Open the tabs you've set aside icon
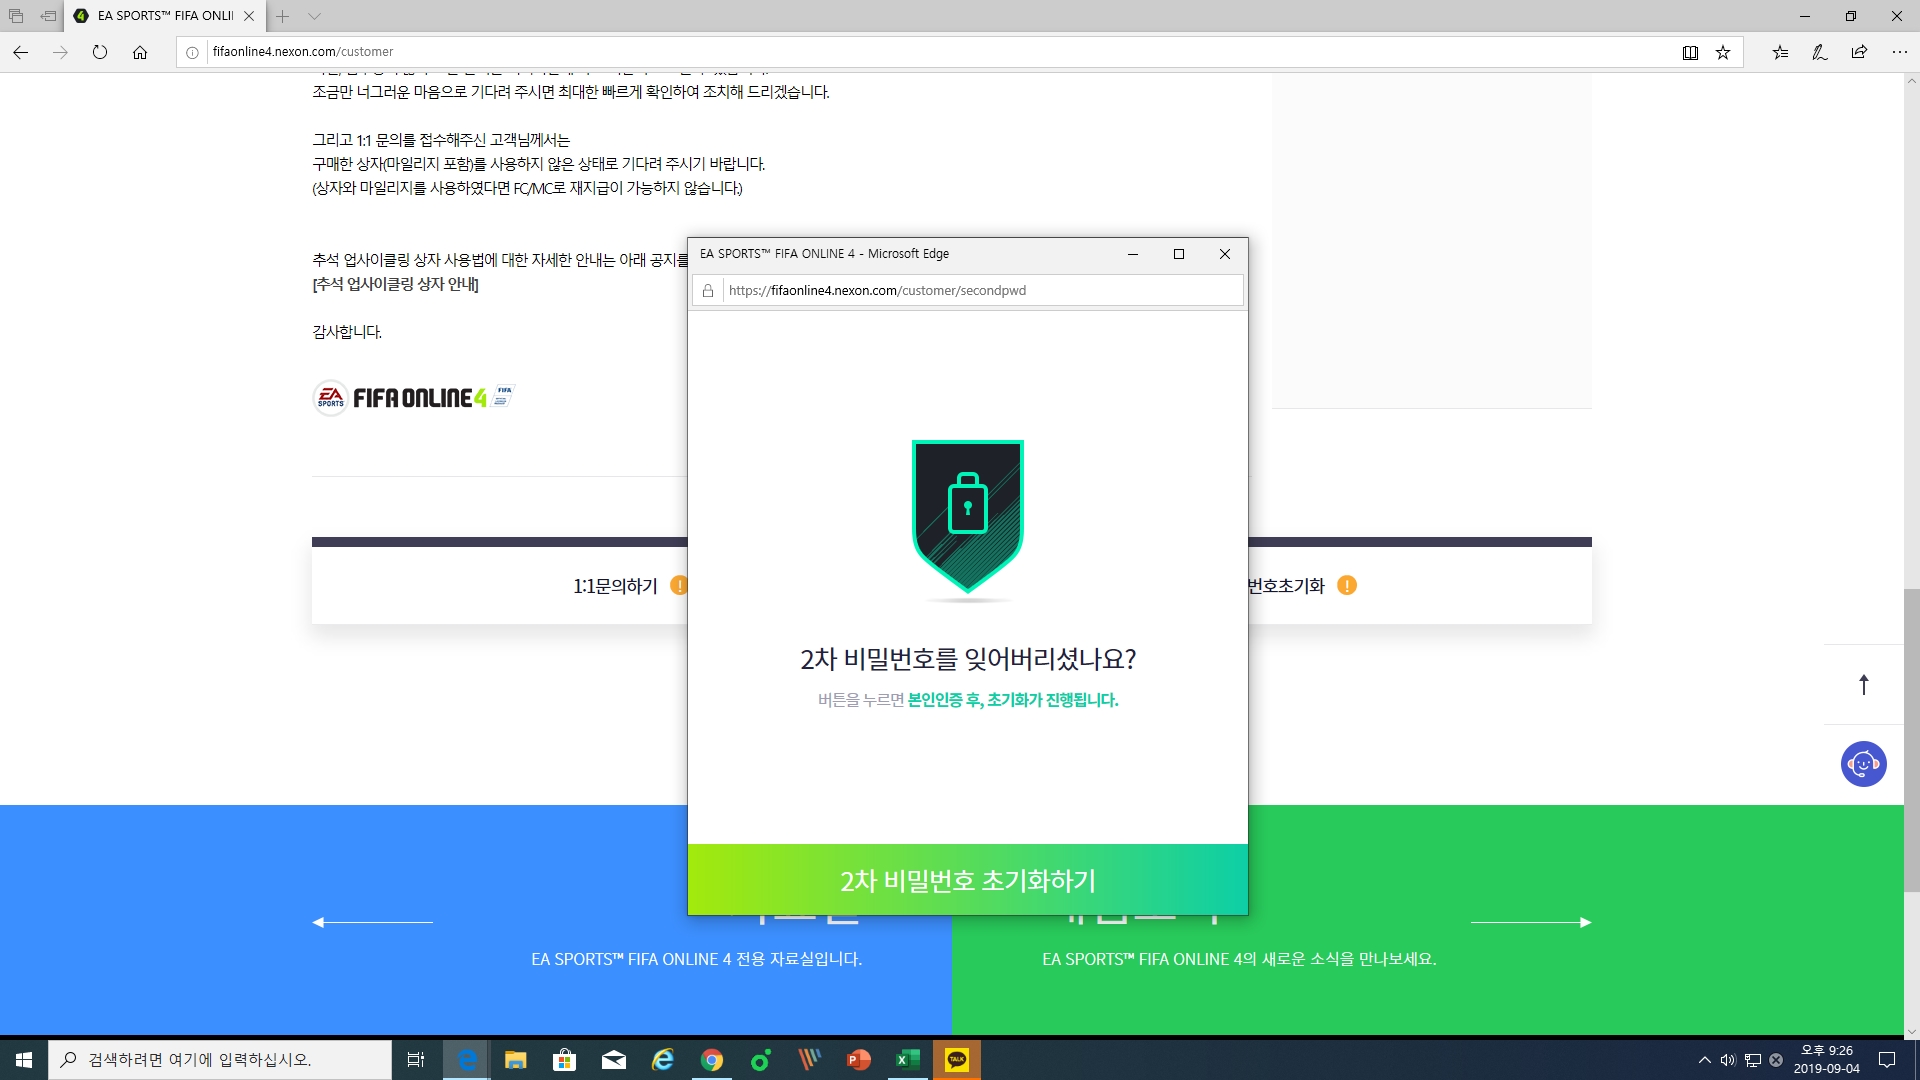The width and height of the screenshot is (1920, 1080). pyautogui.click(x=16, y=16)
